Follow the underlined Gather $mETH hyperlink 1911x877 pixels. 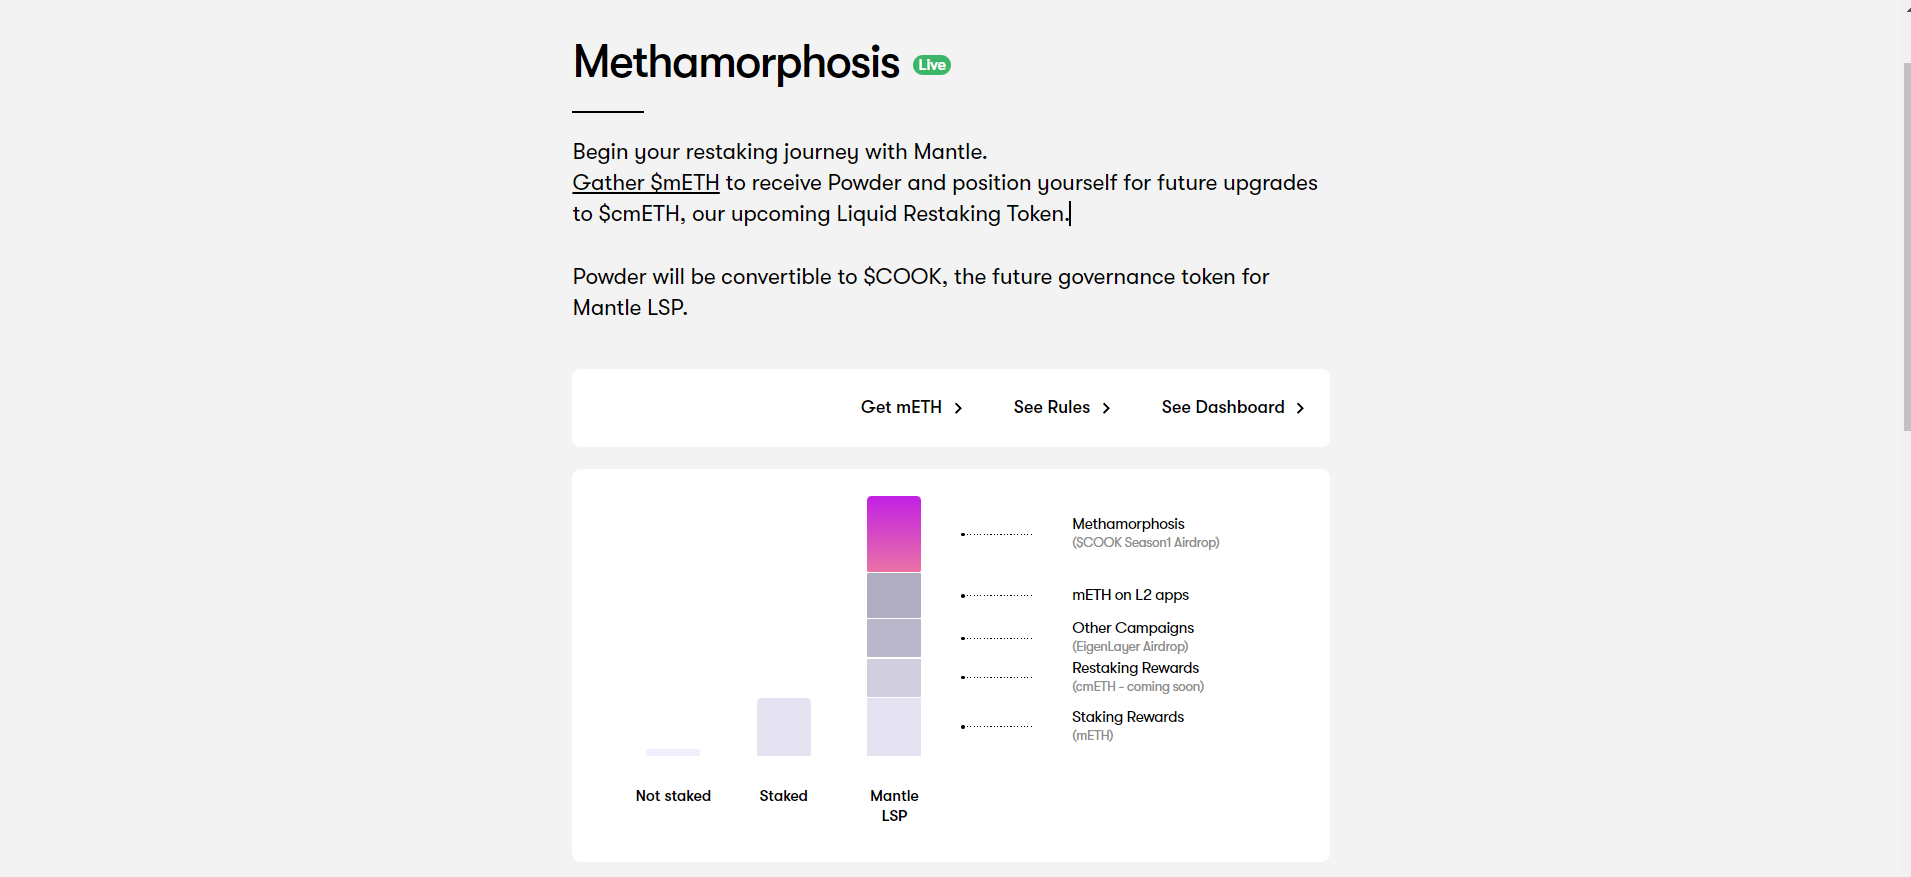(646, 183)
